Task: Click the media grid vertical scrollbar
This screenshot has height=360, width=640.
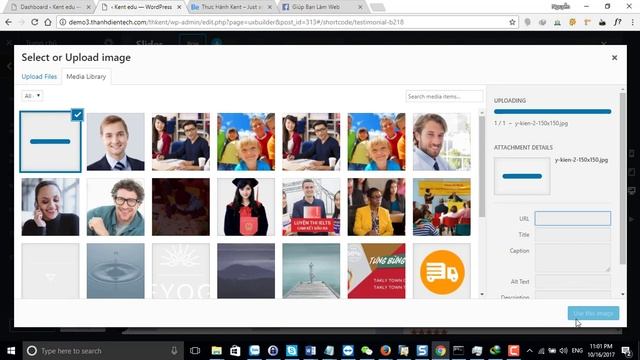Action: coord(482,167)
